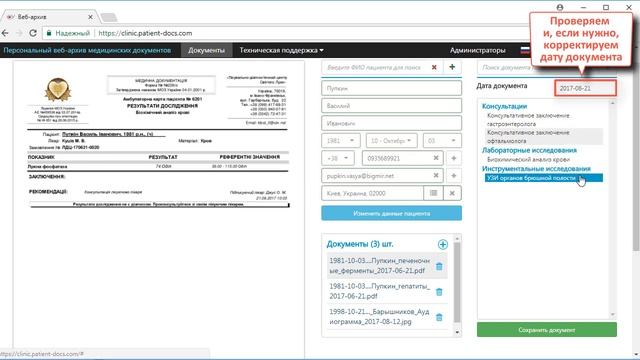The width and height of the screenshot is (640, 360).
Task: Close the Веб-архив browser tab
Action: 90,17
